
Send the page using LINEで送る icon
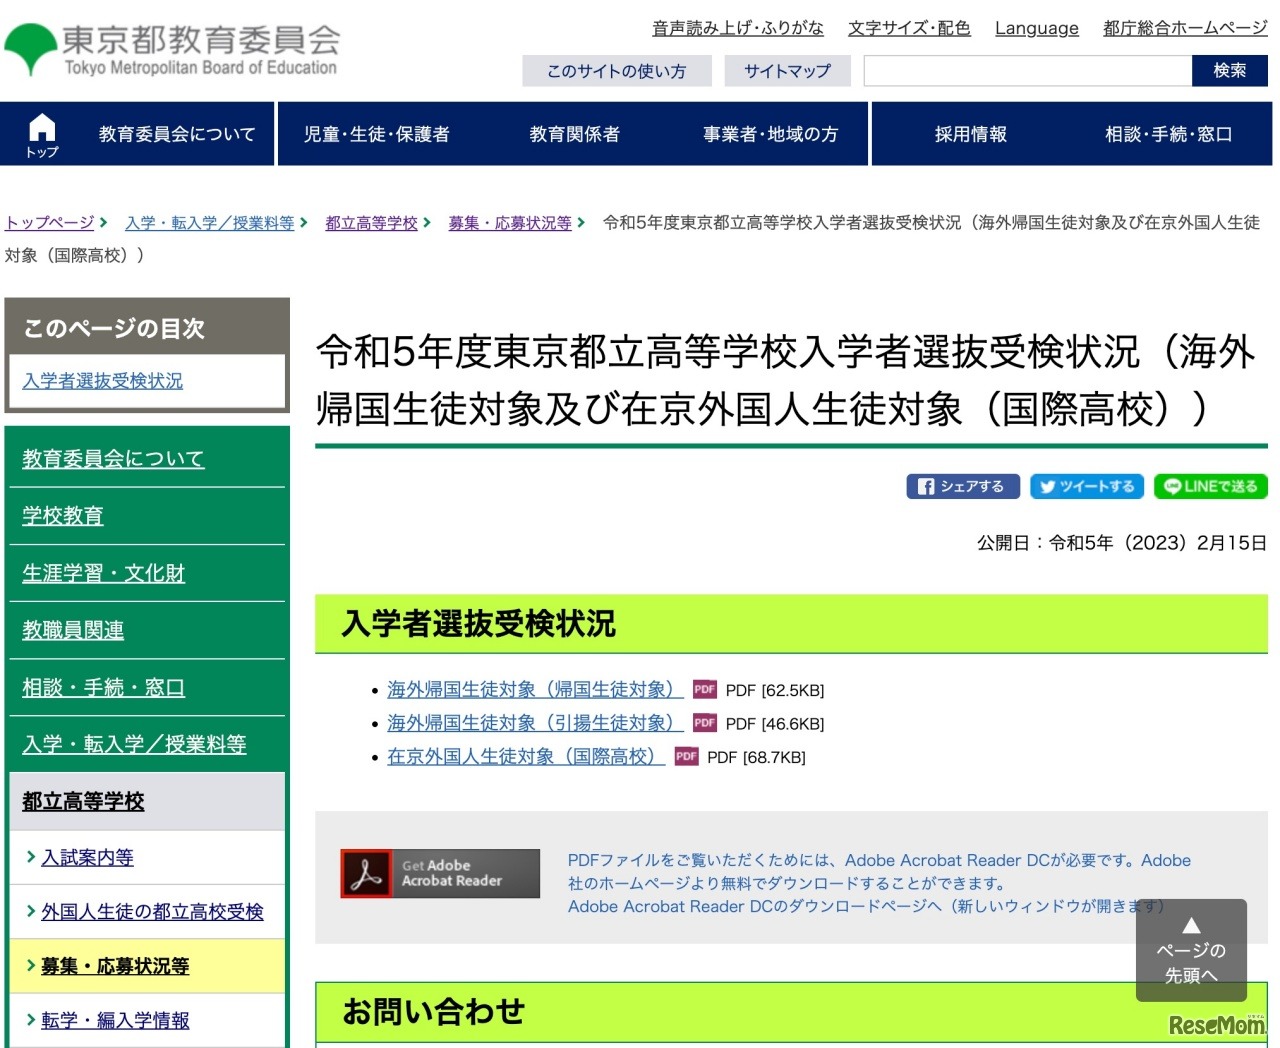tap(1210, 486)
